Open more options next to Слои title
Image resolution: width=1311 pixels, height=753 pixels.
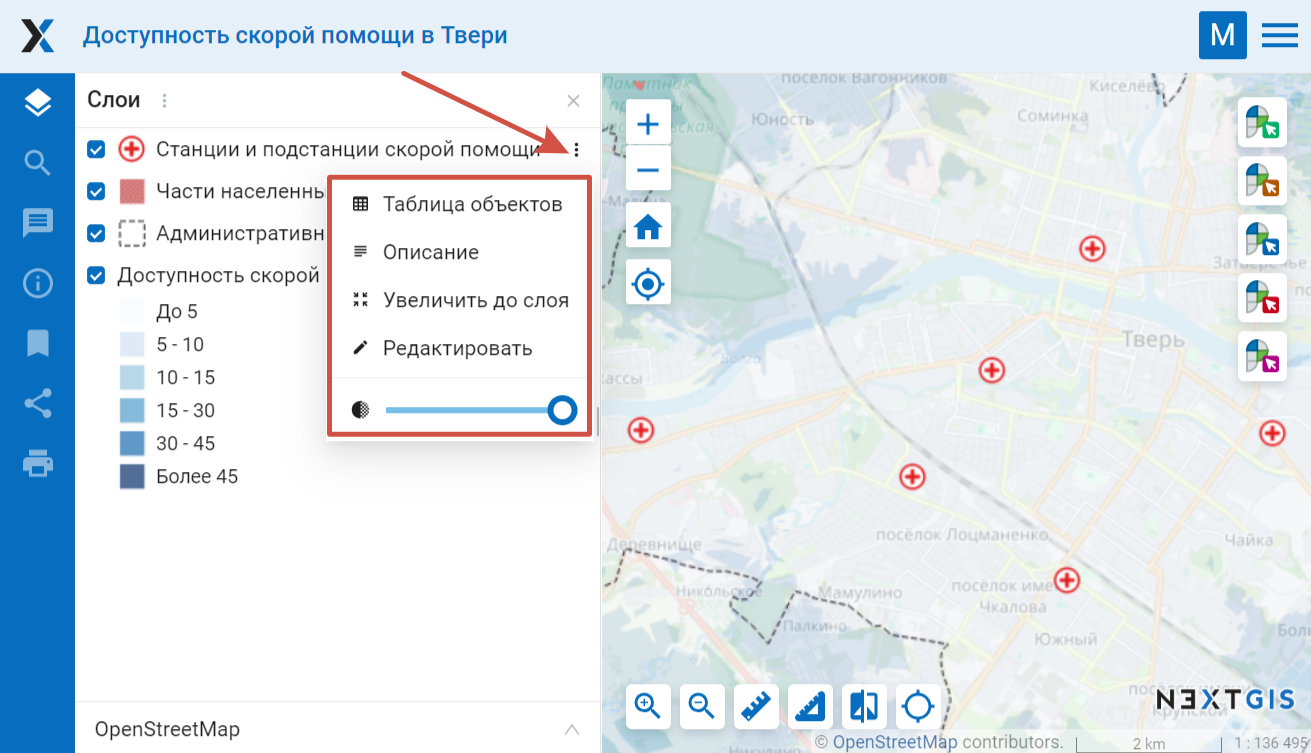[165, 101]
